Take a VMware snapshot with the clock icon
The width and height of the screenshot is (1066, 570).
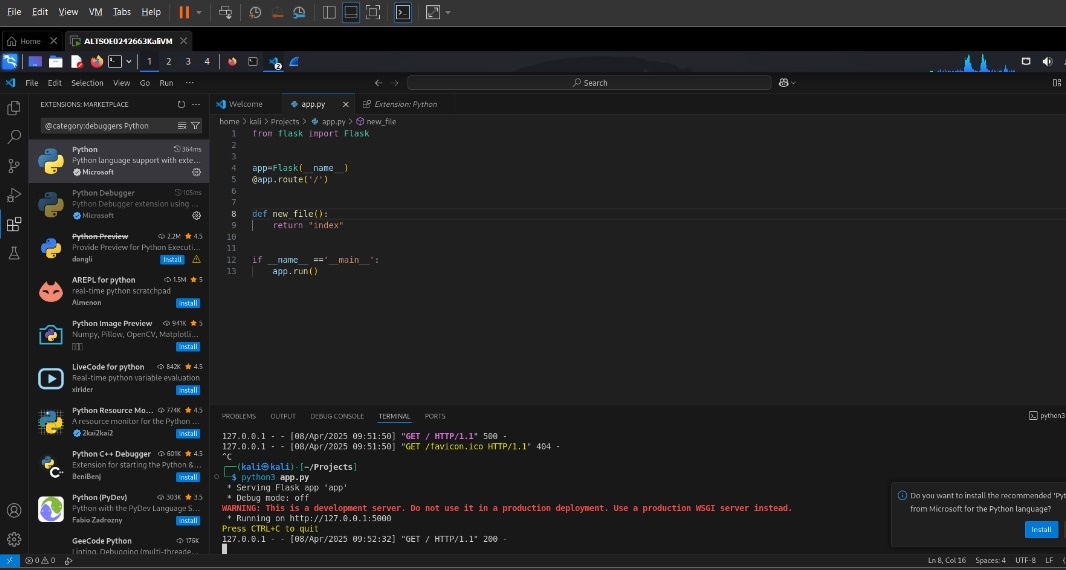[255, 12]
